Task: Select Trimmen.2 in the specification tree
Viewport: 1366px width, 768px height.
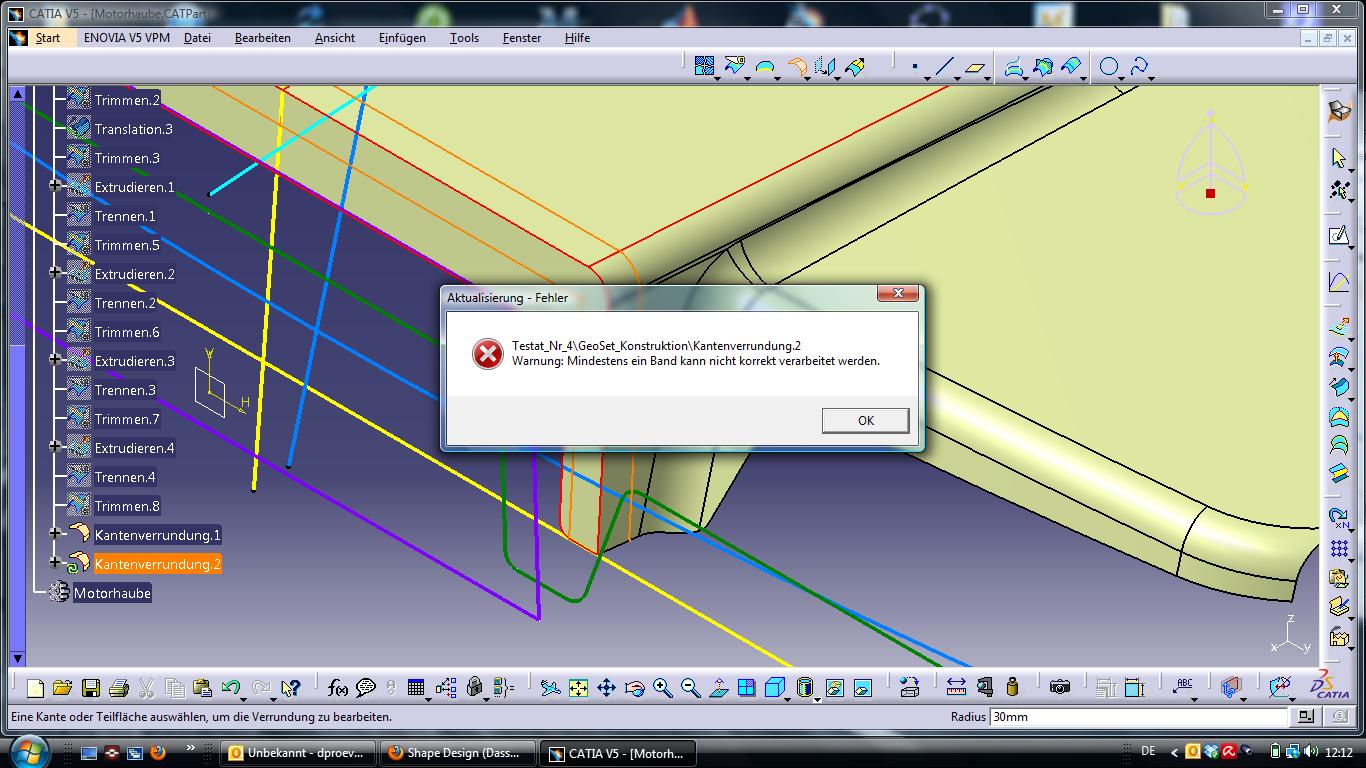Action: pyautogui.click(x=127, y=100)
